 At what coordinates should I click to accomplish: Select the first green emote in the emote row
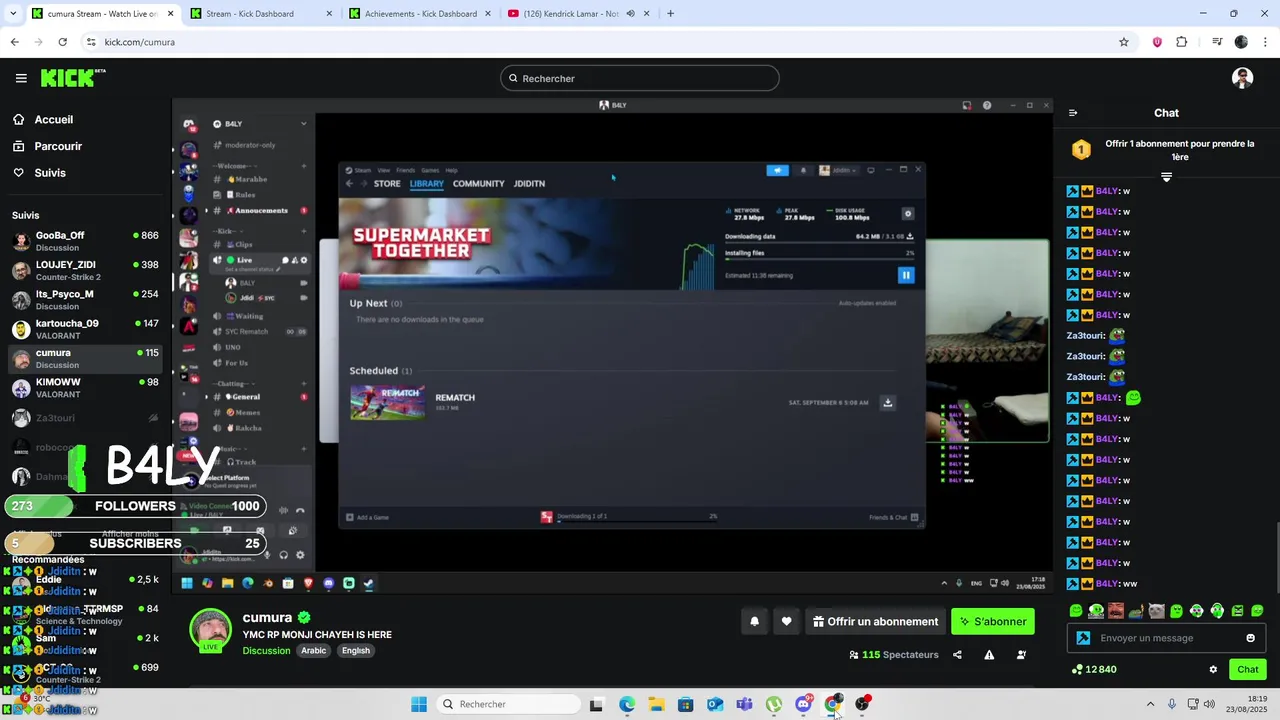[1076, 610]
